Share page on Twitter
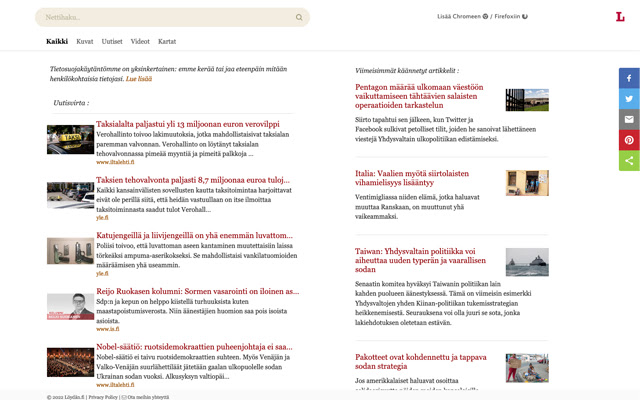 629,99
